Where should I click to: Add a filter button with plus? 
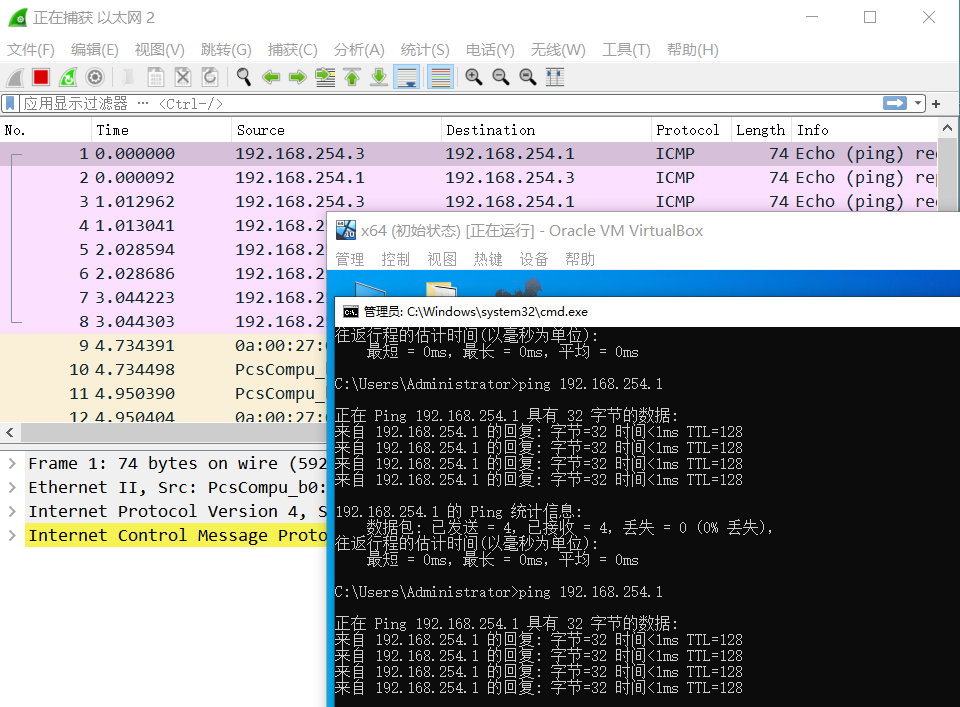tap(936, 104)
